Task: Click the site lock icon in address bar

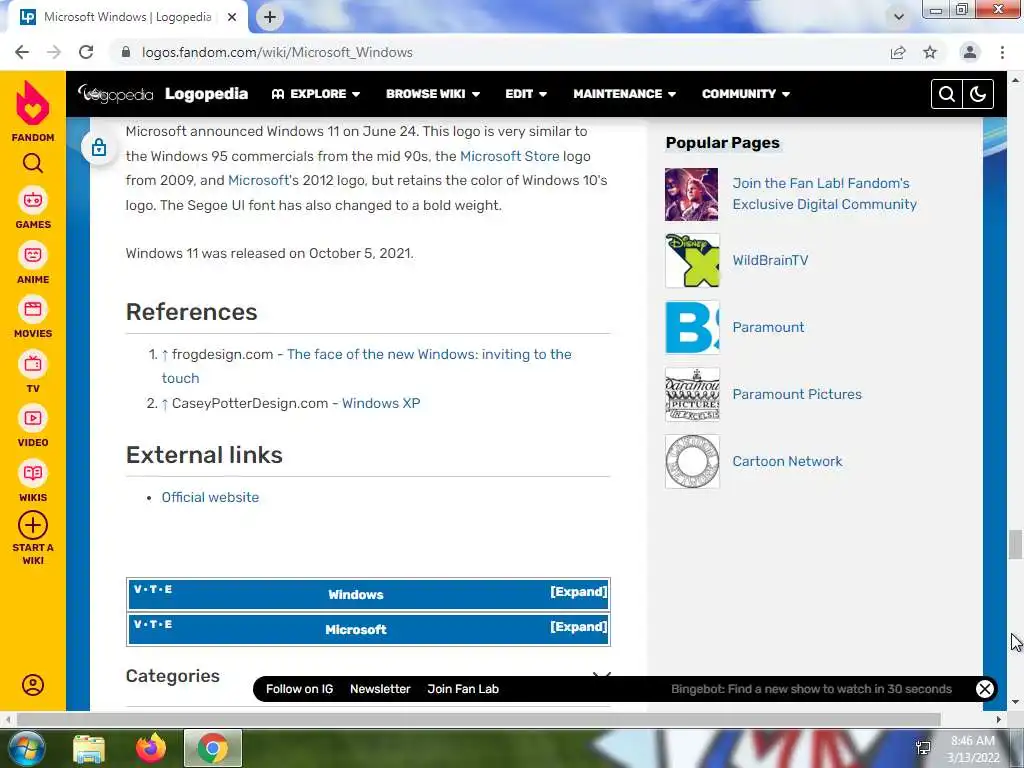Action: pyautogui.click(x=126, y=52)
